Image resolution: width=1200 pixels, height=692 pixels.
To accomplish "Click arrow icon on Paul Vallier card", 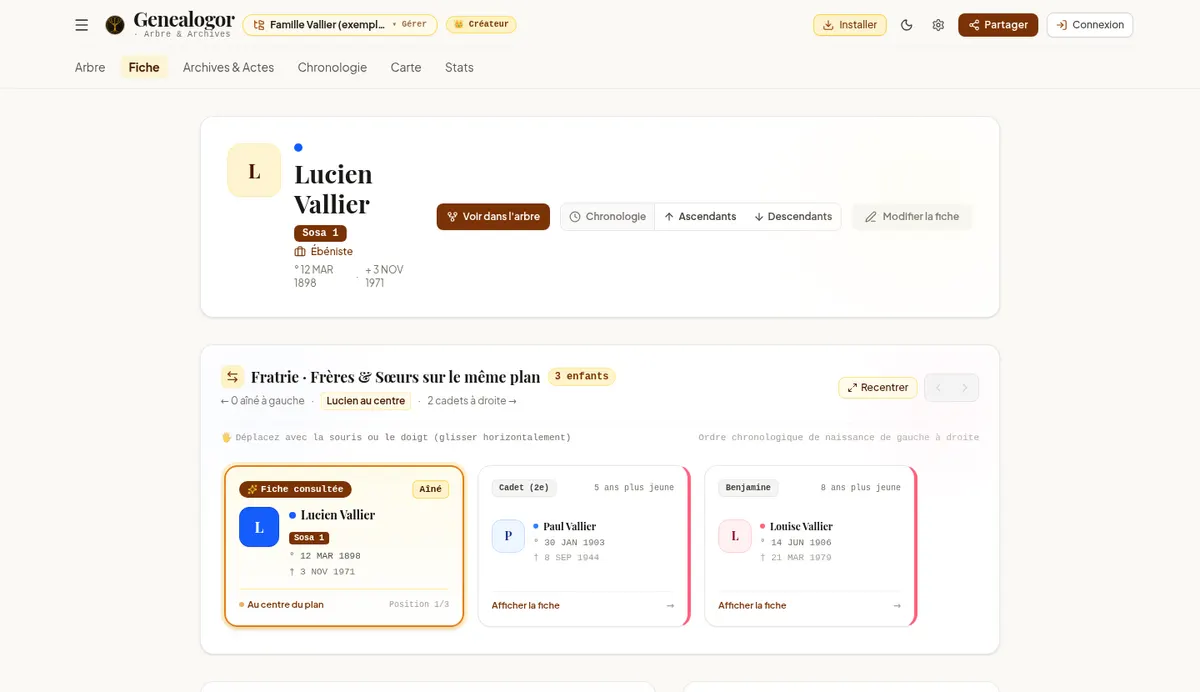I will point(670,606).
